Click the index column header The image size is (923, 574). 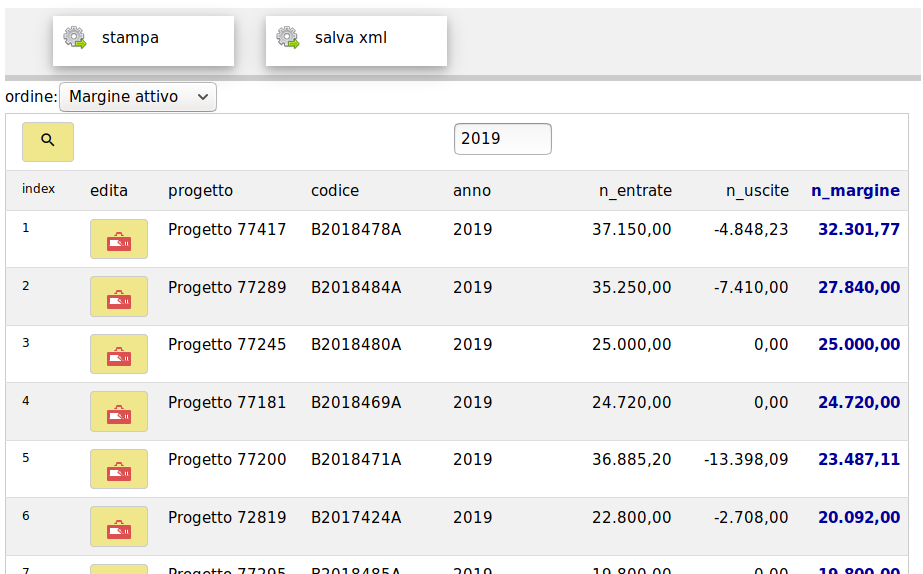click(38, 188)
